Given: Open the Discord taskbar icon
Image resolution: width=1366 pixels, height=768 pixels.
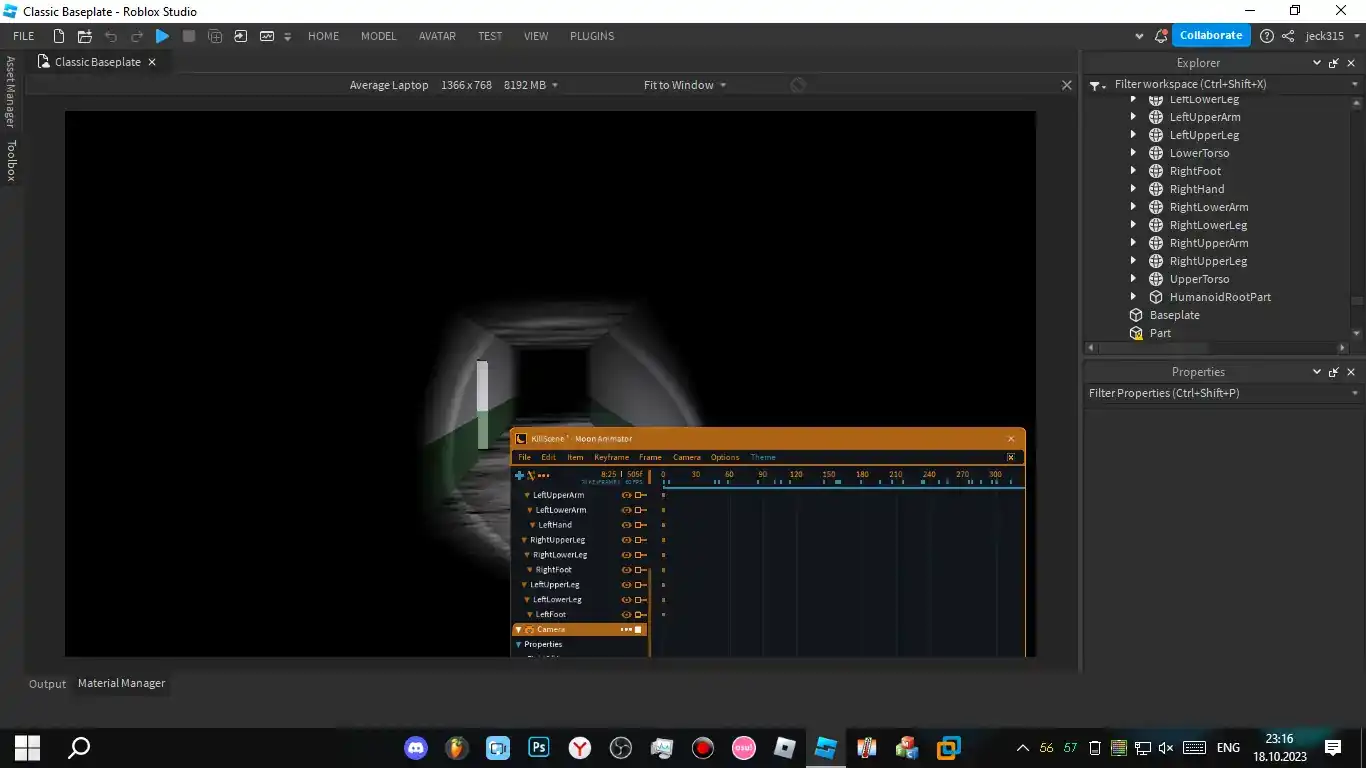Looking at the screenshot, I should pyautogui.click(x=415, y=748).
